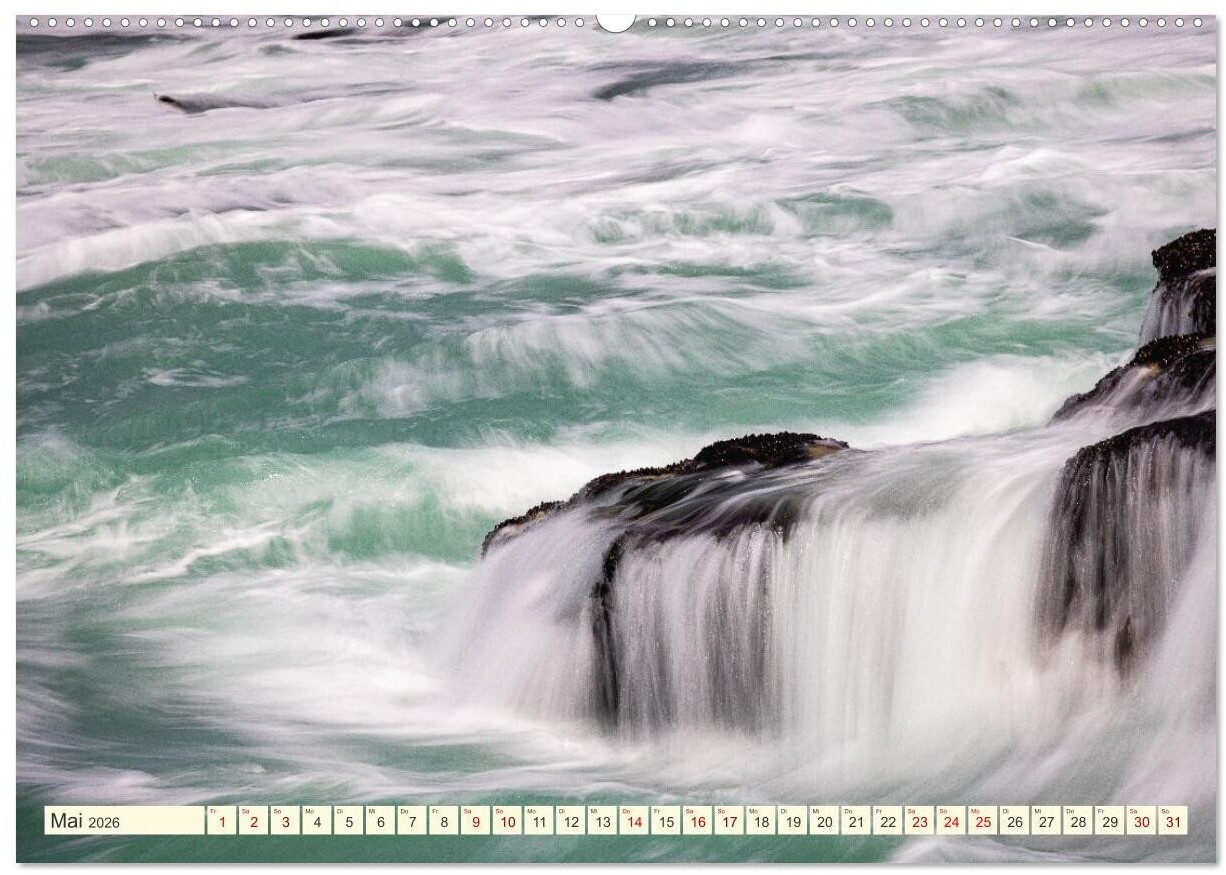Choose date 27 in the calendar row
The height and width of the screenshot is (875, 1226).
pos(1046,821)
